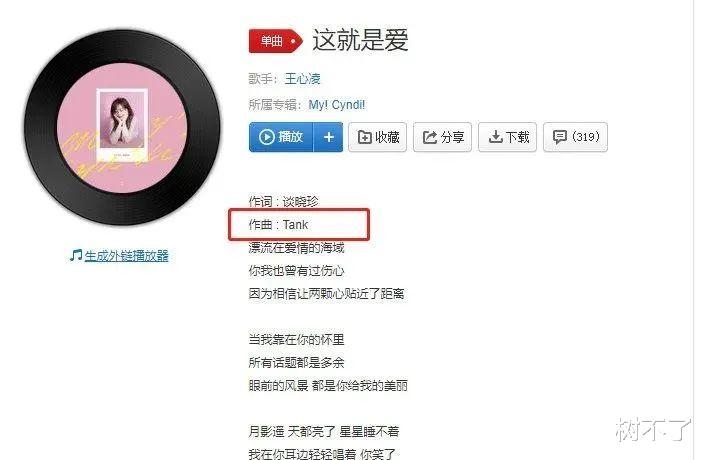
Task: Click the 下载 button label
Action: pos(517,137)
